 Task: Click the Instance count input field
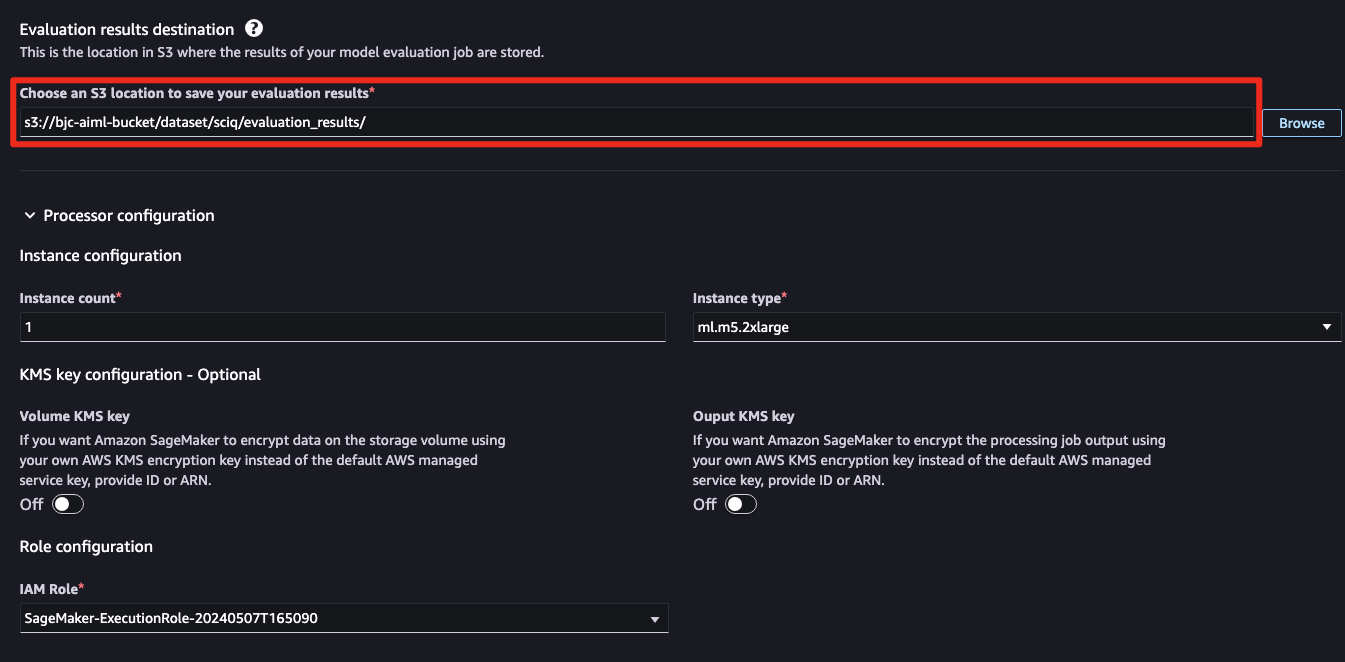(342, 327)
